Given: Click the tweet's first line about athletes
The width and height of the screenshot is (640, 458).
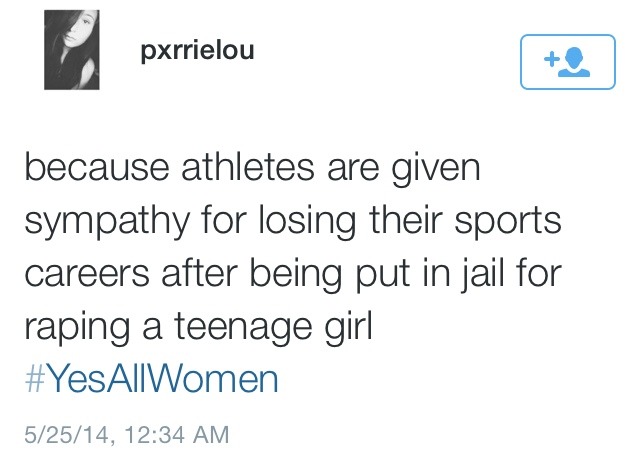Looking at the screenshot, I should [x=252, y=168].
